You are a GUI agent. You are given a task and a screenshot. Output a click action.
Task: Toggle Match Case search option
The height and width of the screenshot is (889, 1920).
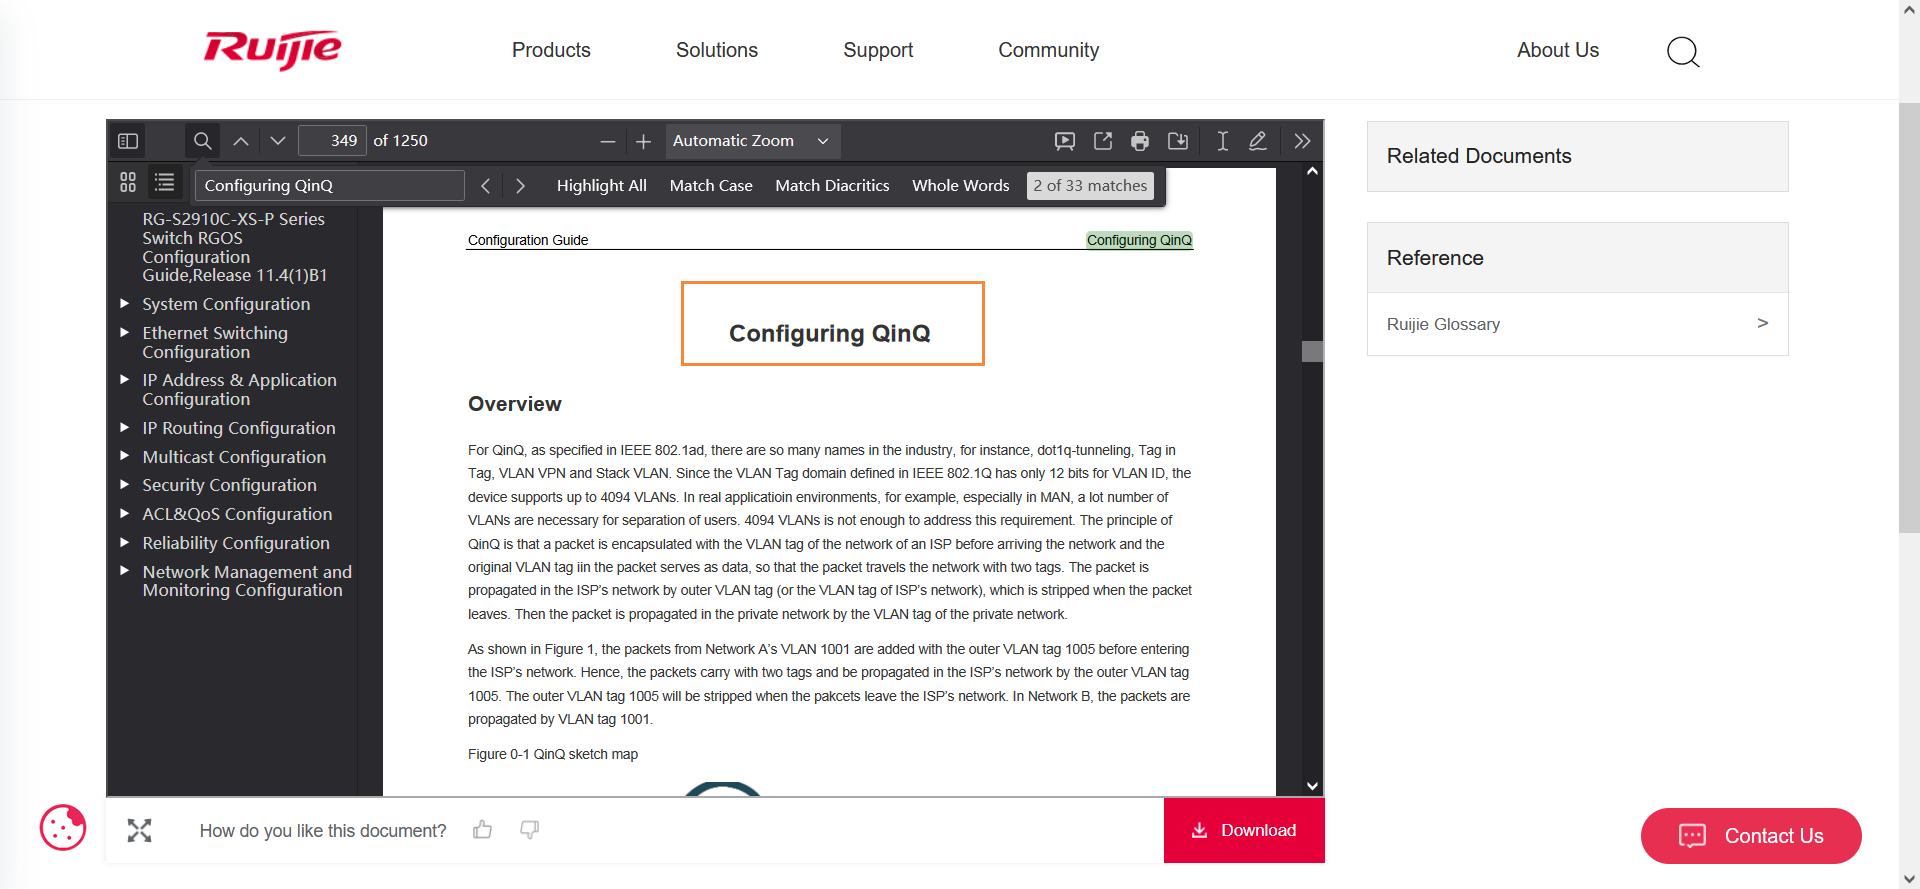click(x=711, y=186)
